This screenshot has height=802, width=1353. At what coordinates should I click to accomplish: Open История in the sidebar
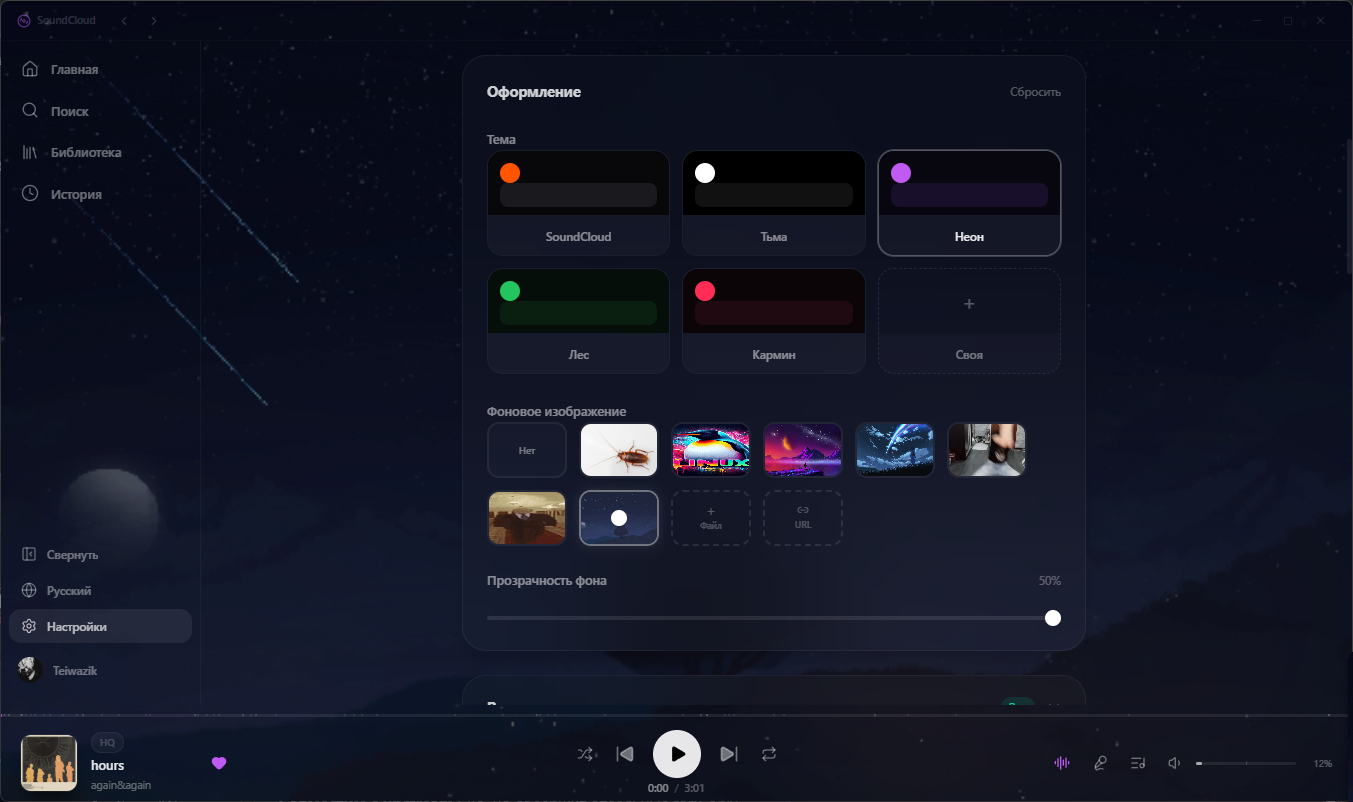point(100,194)
